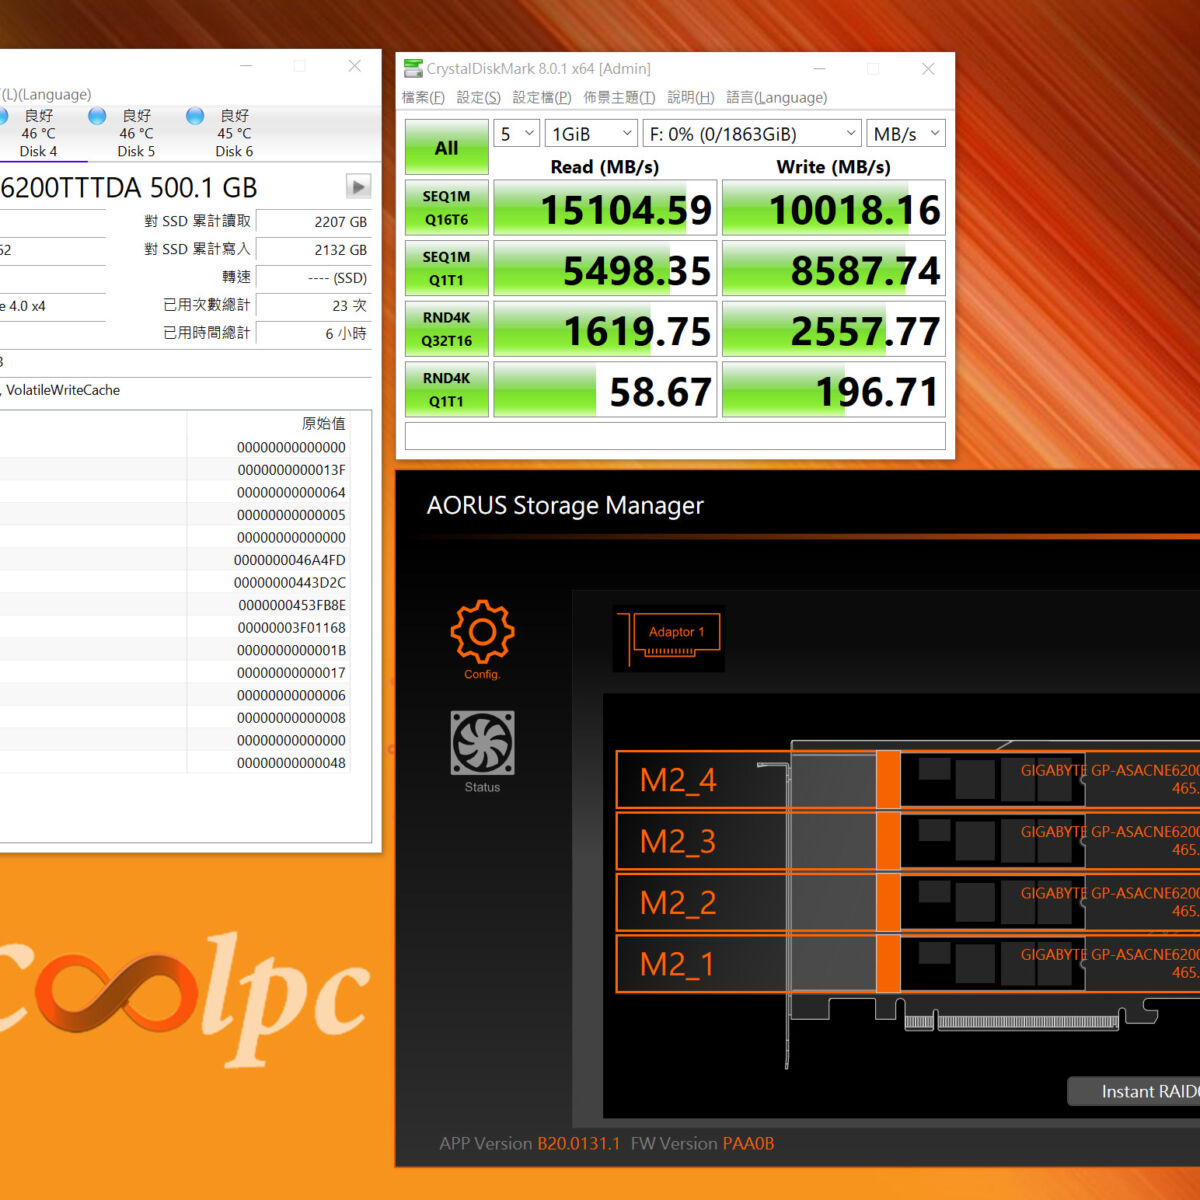Run the SEQ1M Q1T1 test
Viewport: 1200px width, 1200px height.
446,268
